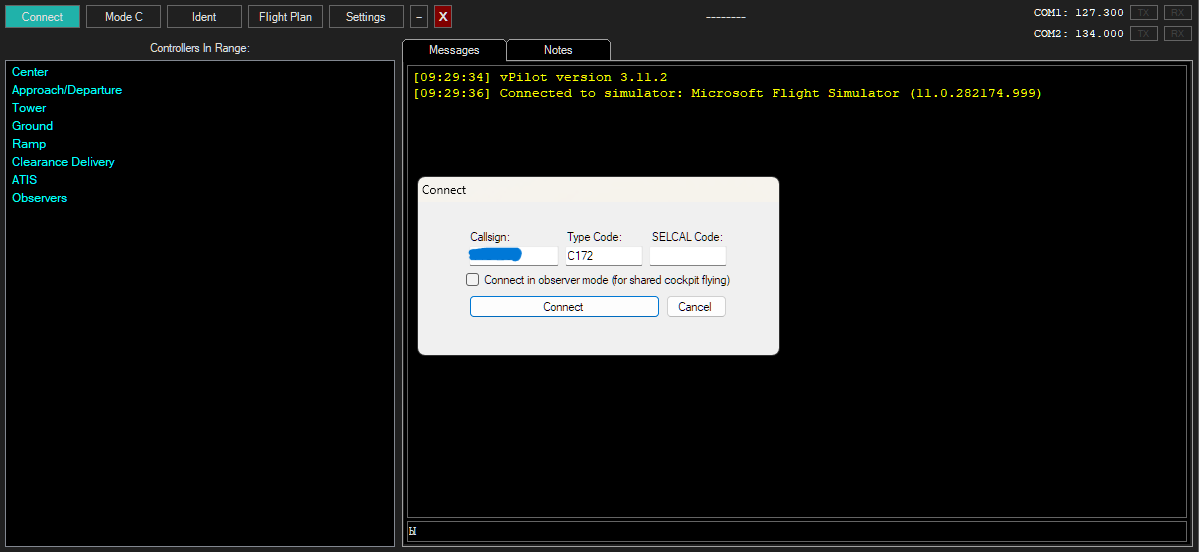Expand the Approach/Departure controllers group

67,90
